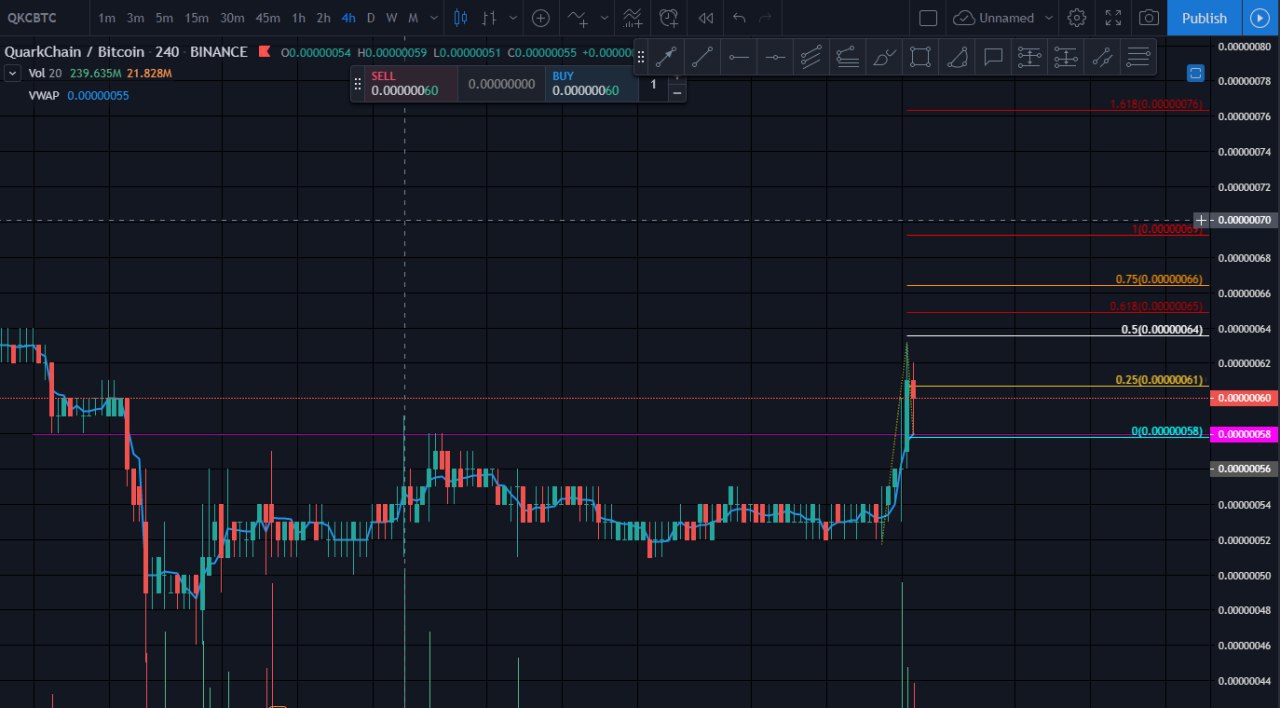This screenshot has width=1280, height=708.
Task: Open the layout dropdown next to Unnamed
Action: pyautogui.click(x=1048, y=18)
